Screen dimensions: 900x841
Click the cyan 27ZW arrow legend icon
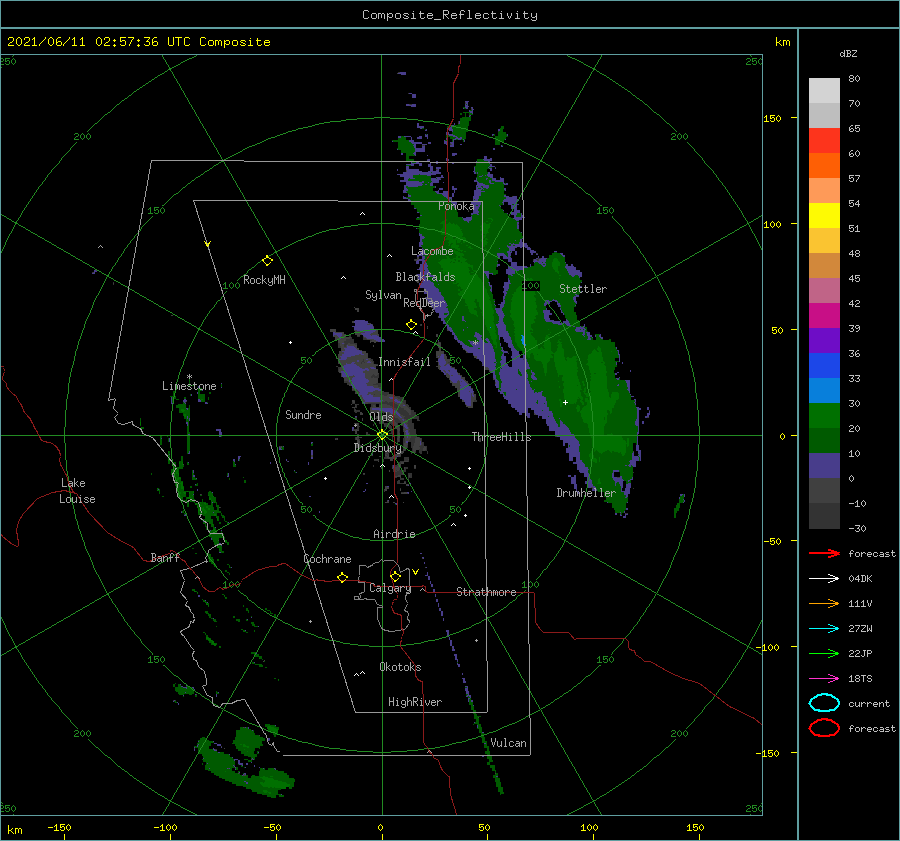[824, 629]
